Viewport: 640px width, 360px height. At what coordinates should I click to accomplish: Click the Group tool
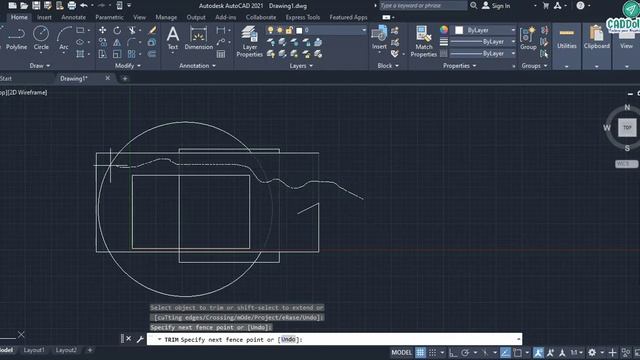[x=528, y=38]
